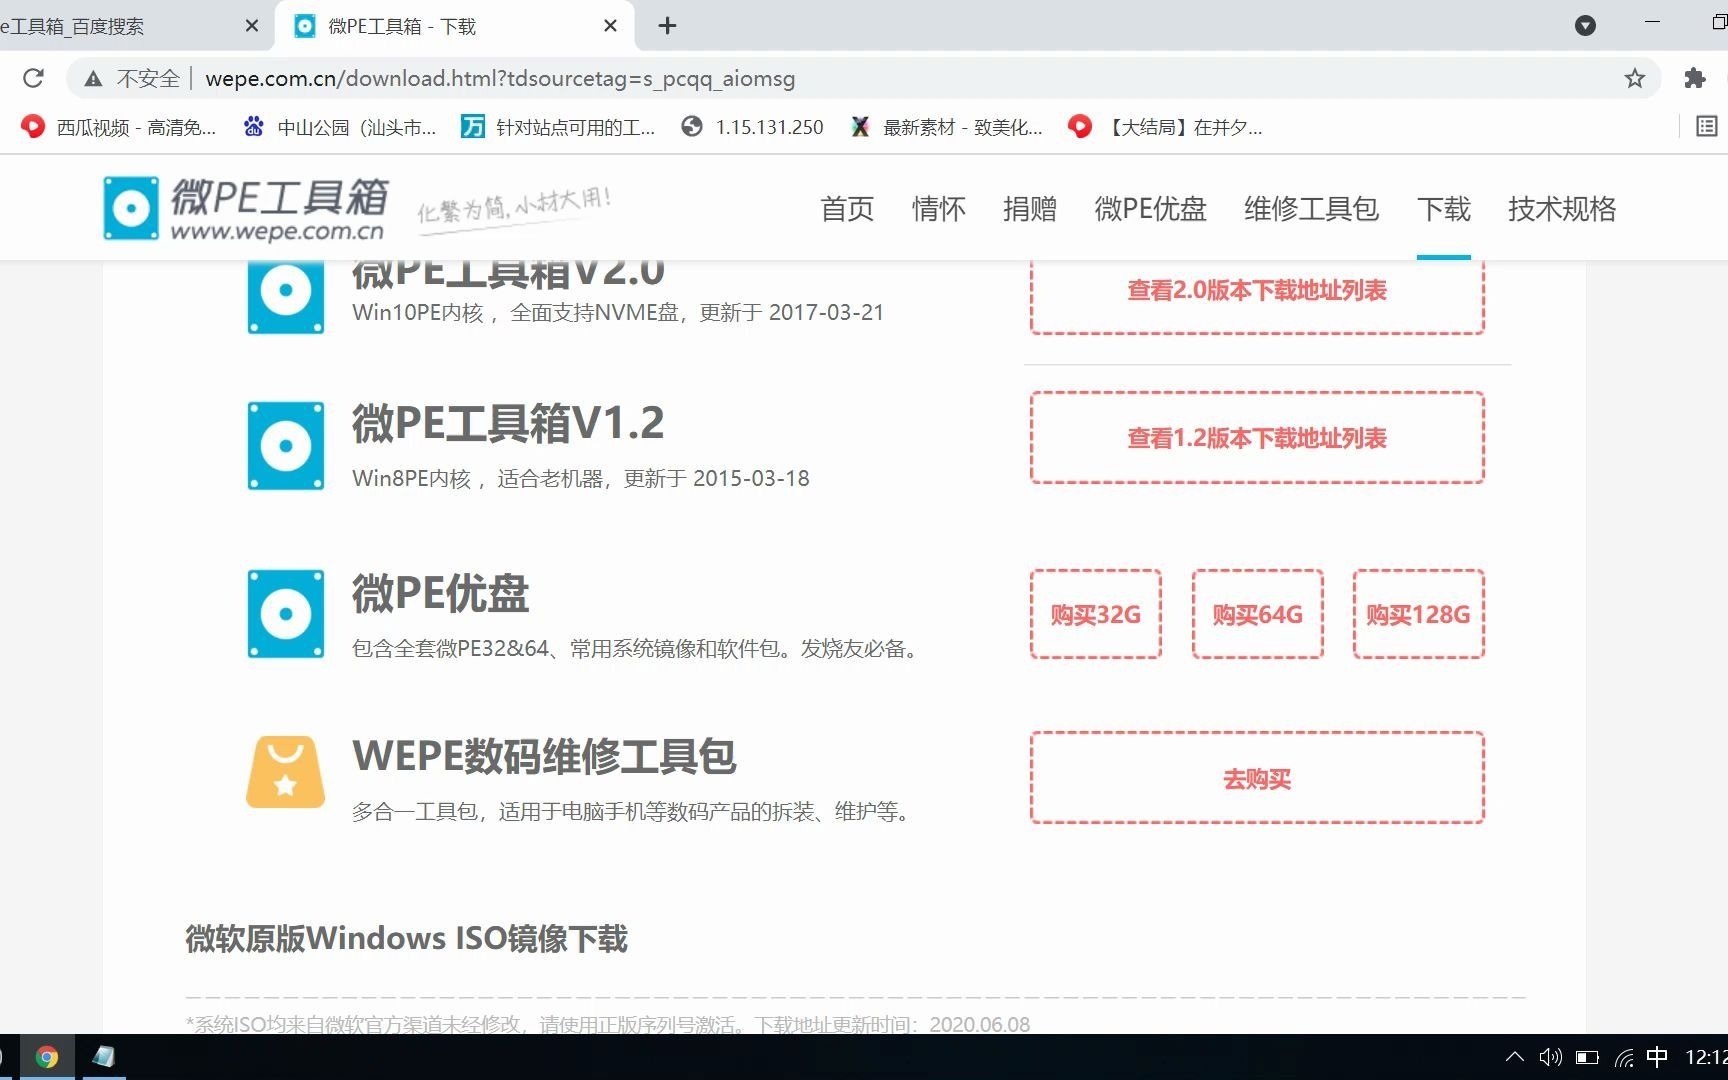Show hidden tray icons chevron
1728x1080 pixels.
point(1515,1057)
